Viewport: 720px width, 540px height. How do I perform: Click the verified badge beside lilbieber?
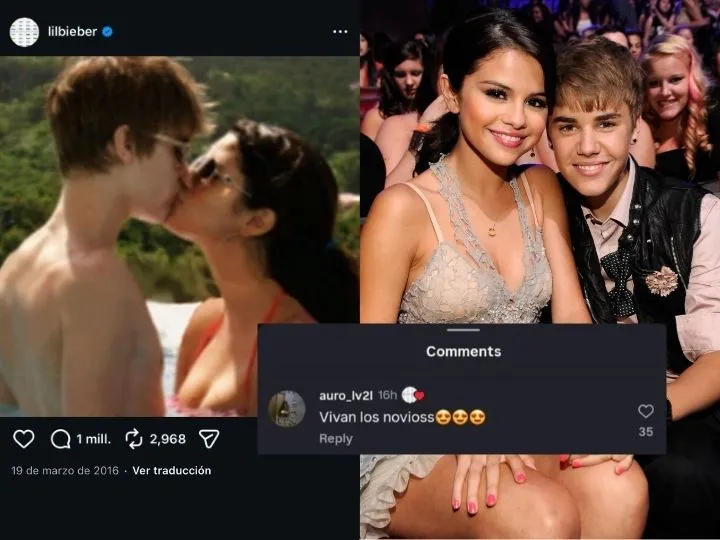click(x=108, y=31)
